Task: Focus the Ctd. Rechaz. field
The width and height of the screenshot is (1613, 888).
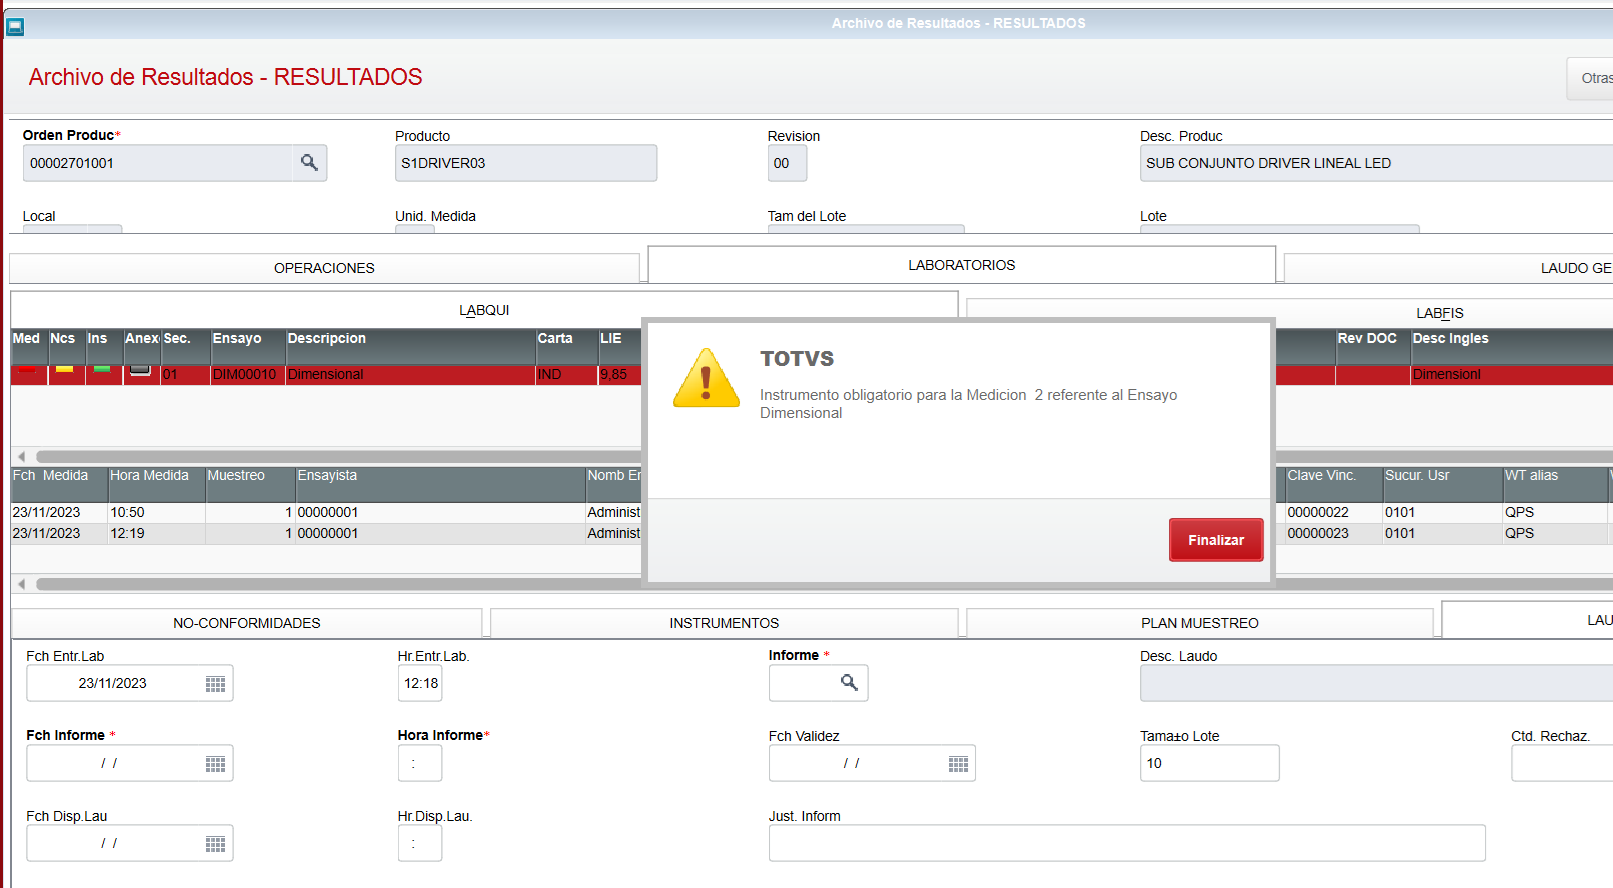Action: (x=1562, y=763)
